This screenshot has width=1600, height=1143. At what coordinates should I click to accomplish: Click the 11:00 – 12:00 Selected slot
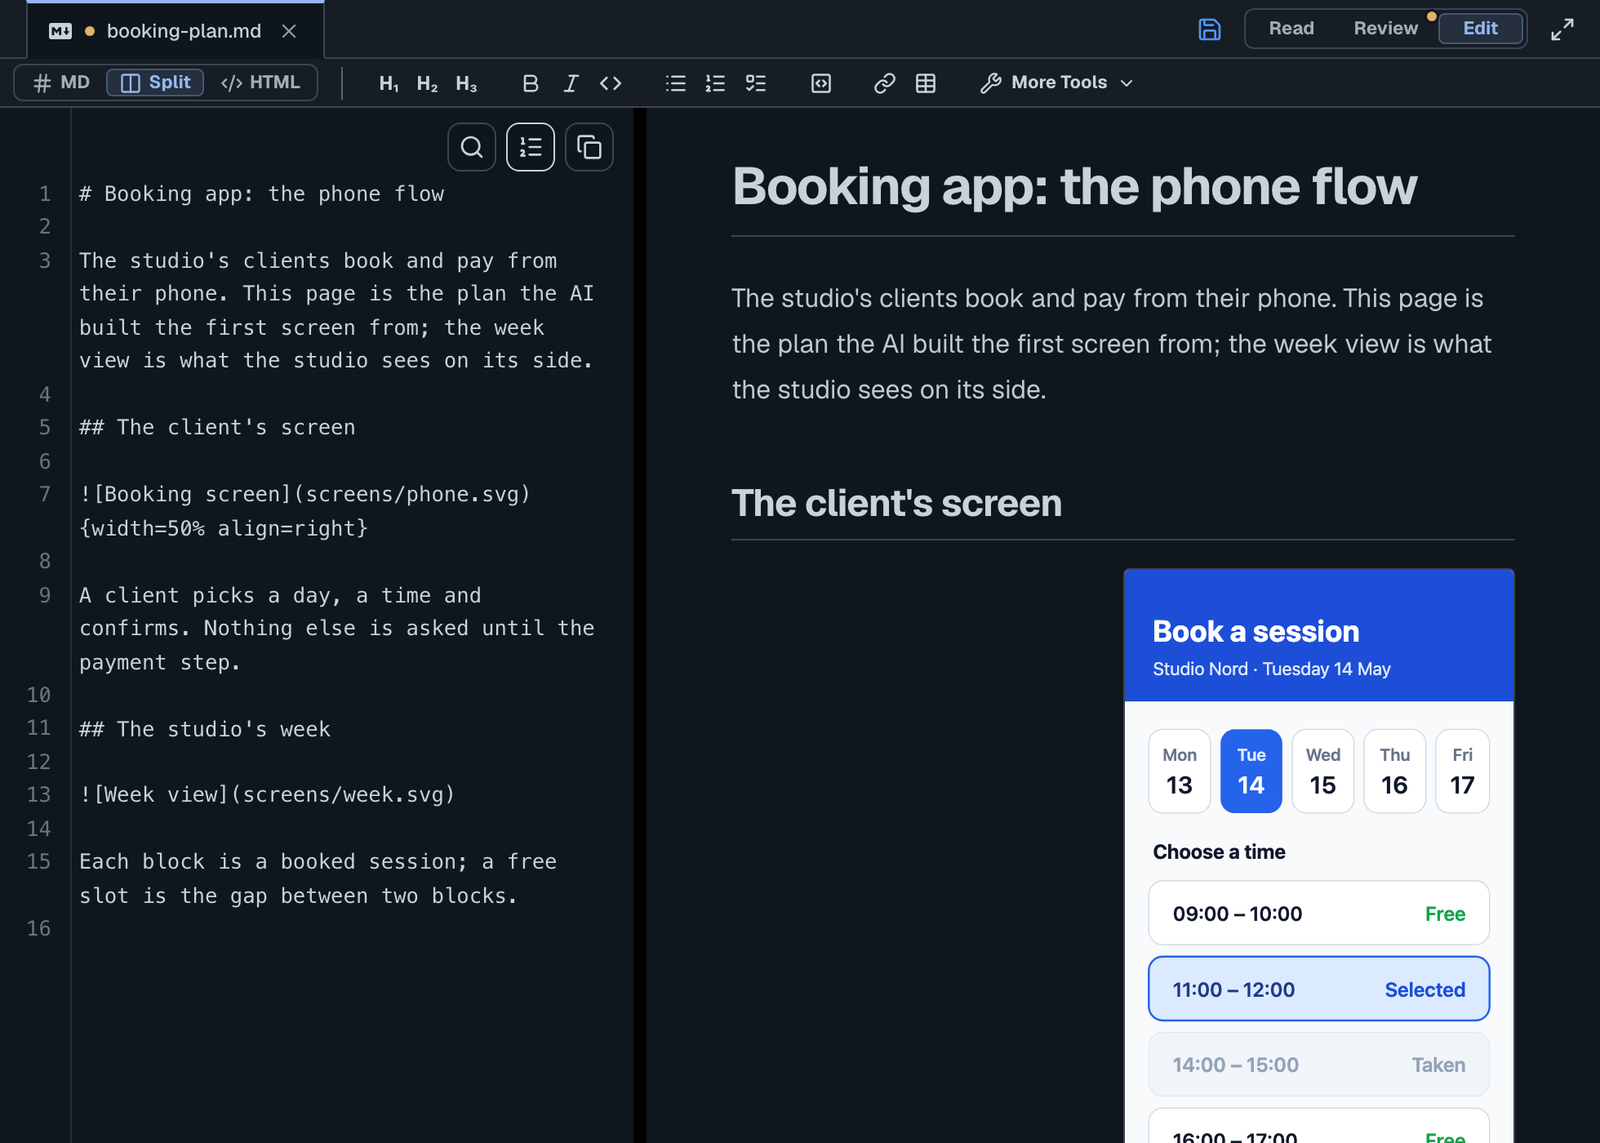(1319, 989)
